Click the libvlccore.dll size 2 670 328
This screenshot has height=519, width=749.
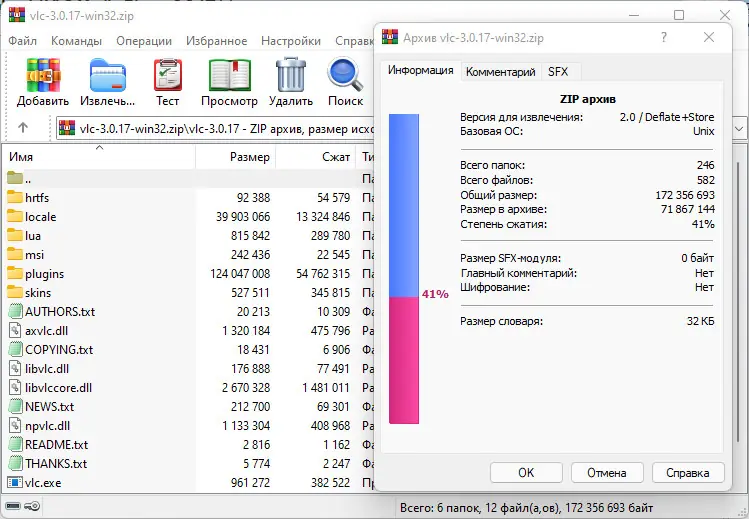[246, 388]
